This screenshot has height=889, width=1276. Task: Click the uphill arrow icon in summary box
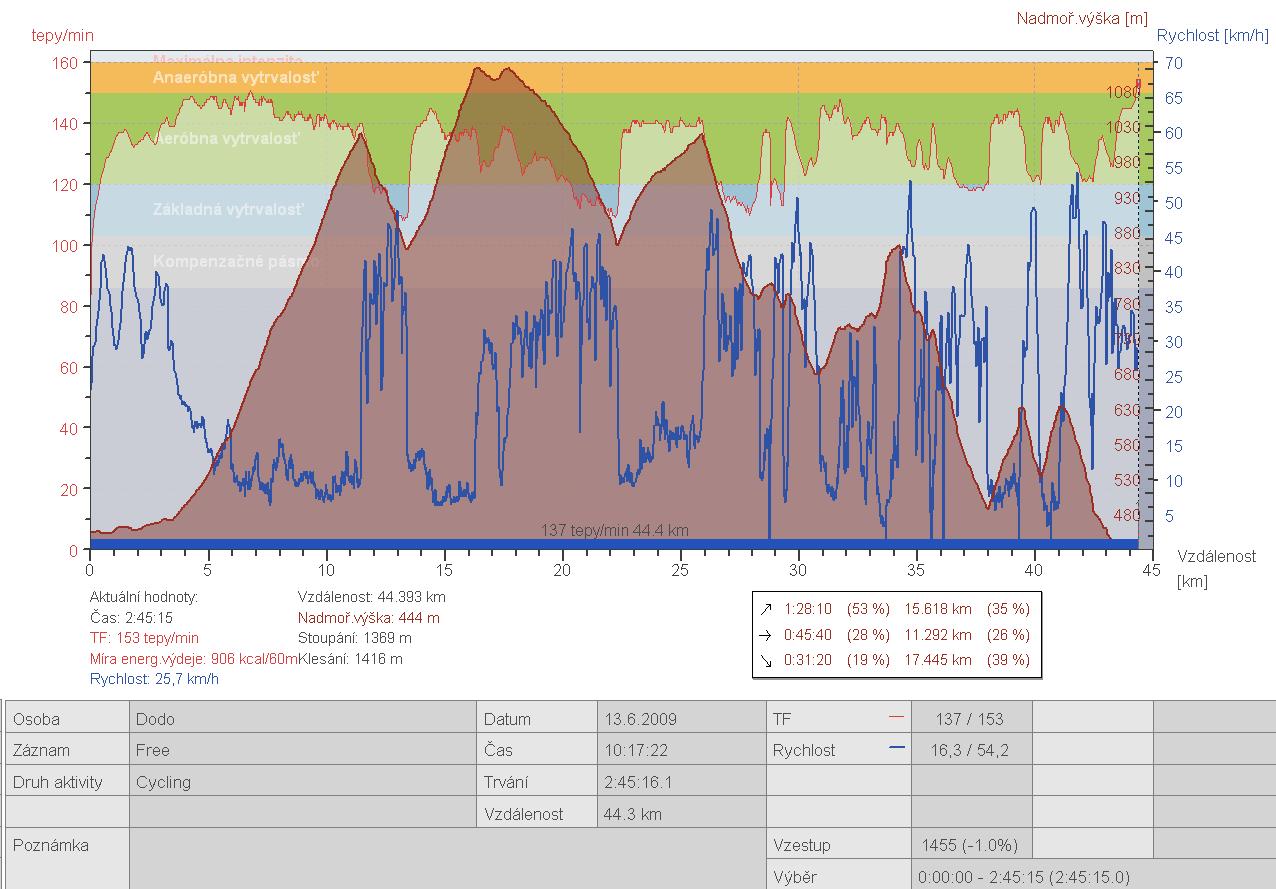[x=766, y=608]
